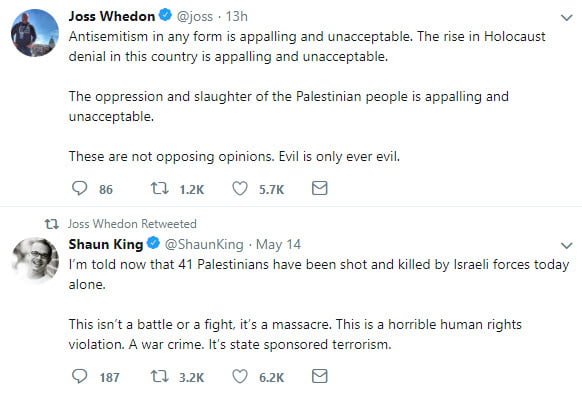Viewport: 582px width, 397px height.
Task: Reply to Shaun King's tweet
Action: pos(79,376)
